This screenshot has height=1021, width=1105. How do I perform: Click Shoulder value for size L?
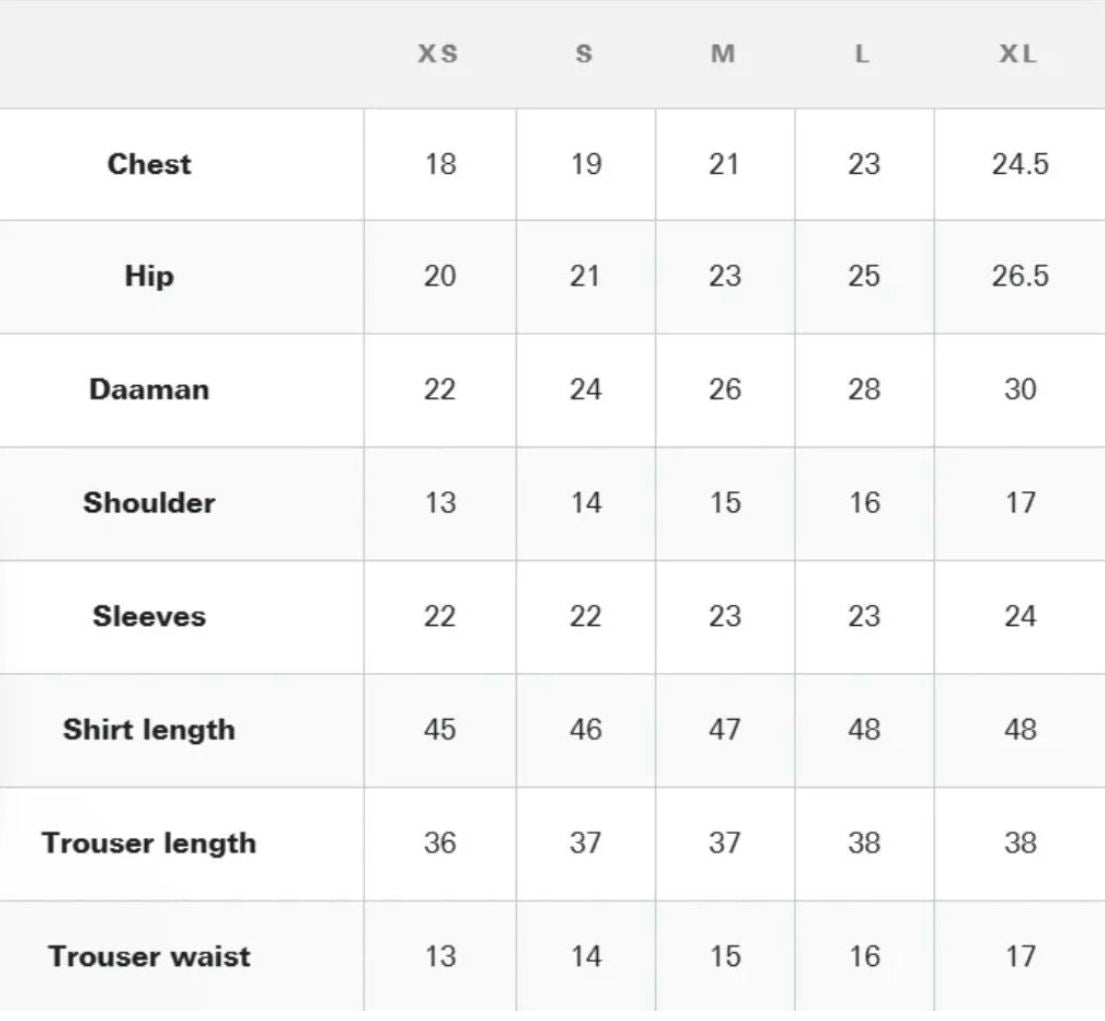click(x=863, y=502)
